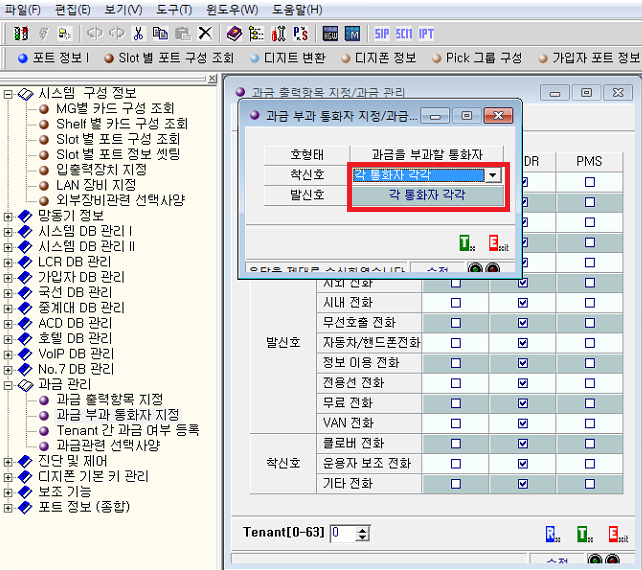The image size is (642, 570).
Task: Open the purple help book icon
Action: tap(234, 33)
